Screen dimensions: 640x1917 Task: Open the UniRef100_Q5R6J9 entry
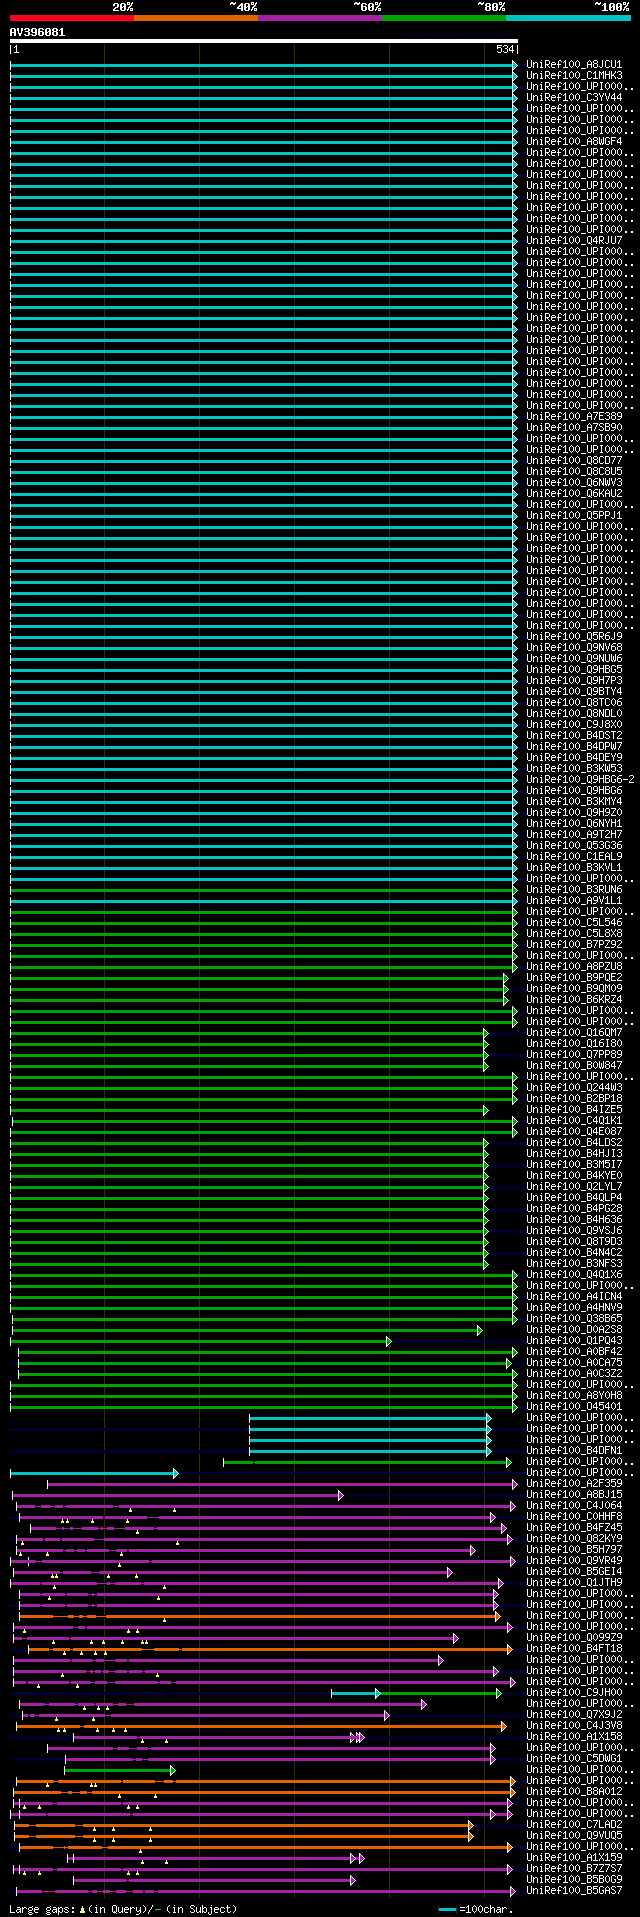pos(574,636)
